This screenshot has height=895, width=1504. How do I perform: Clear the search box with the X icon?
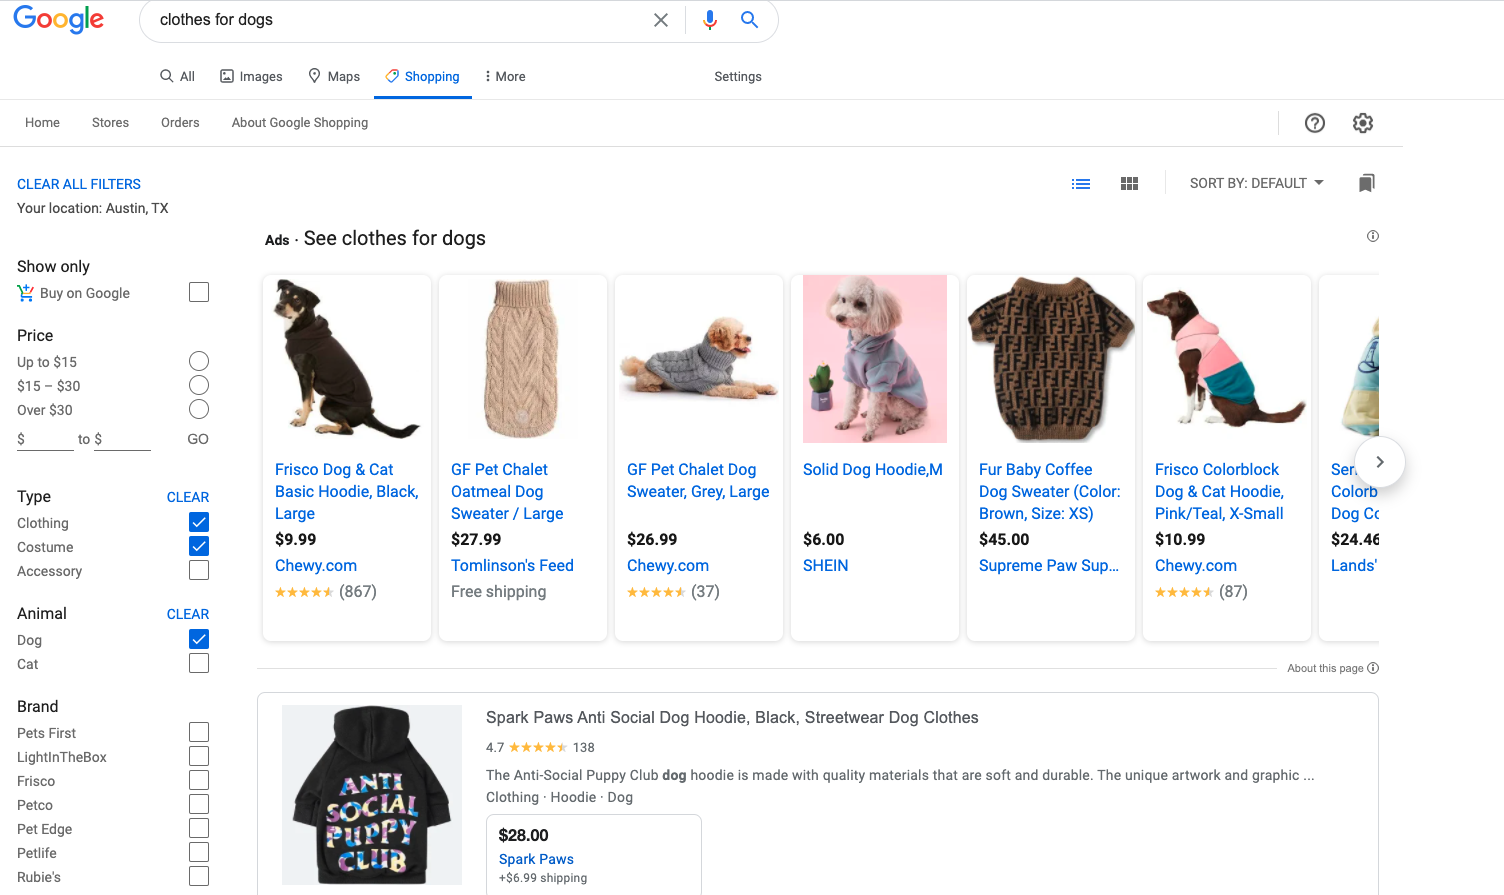661,20
